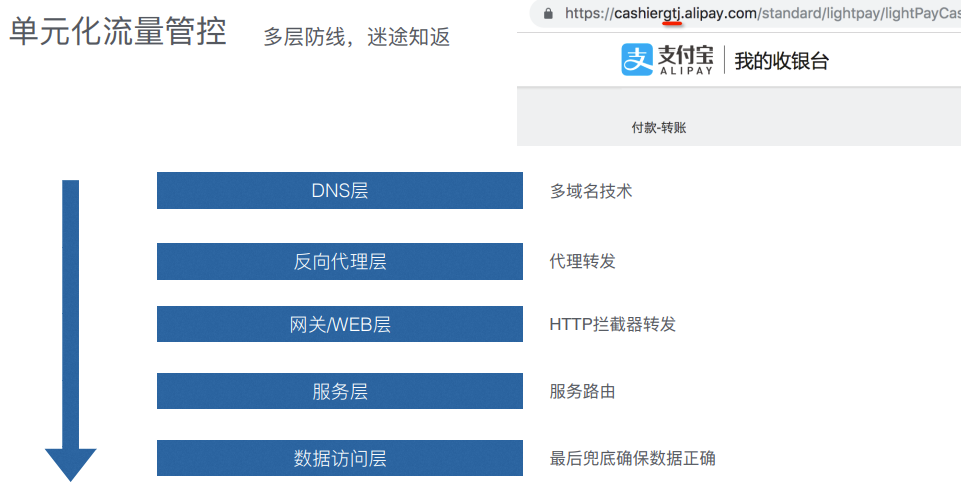
Task: Open the 我的收银台 header label
Action: (781, 61)
